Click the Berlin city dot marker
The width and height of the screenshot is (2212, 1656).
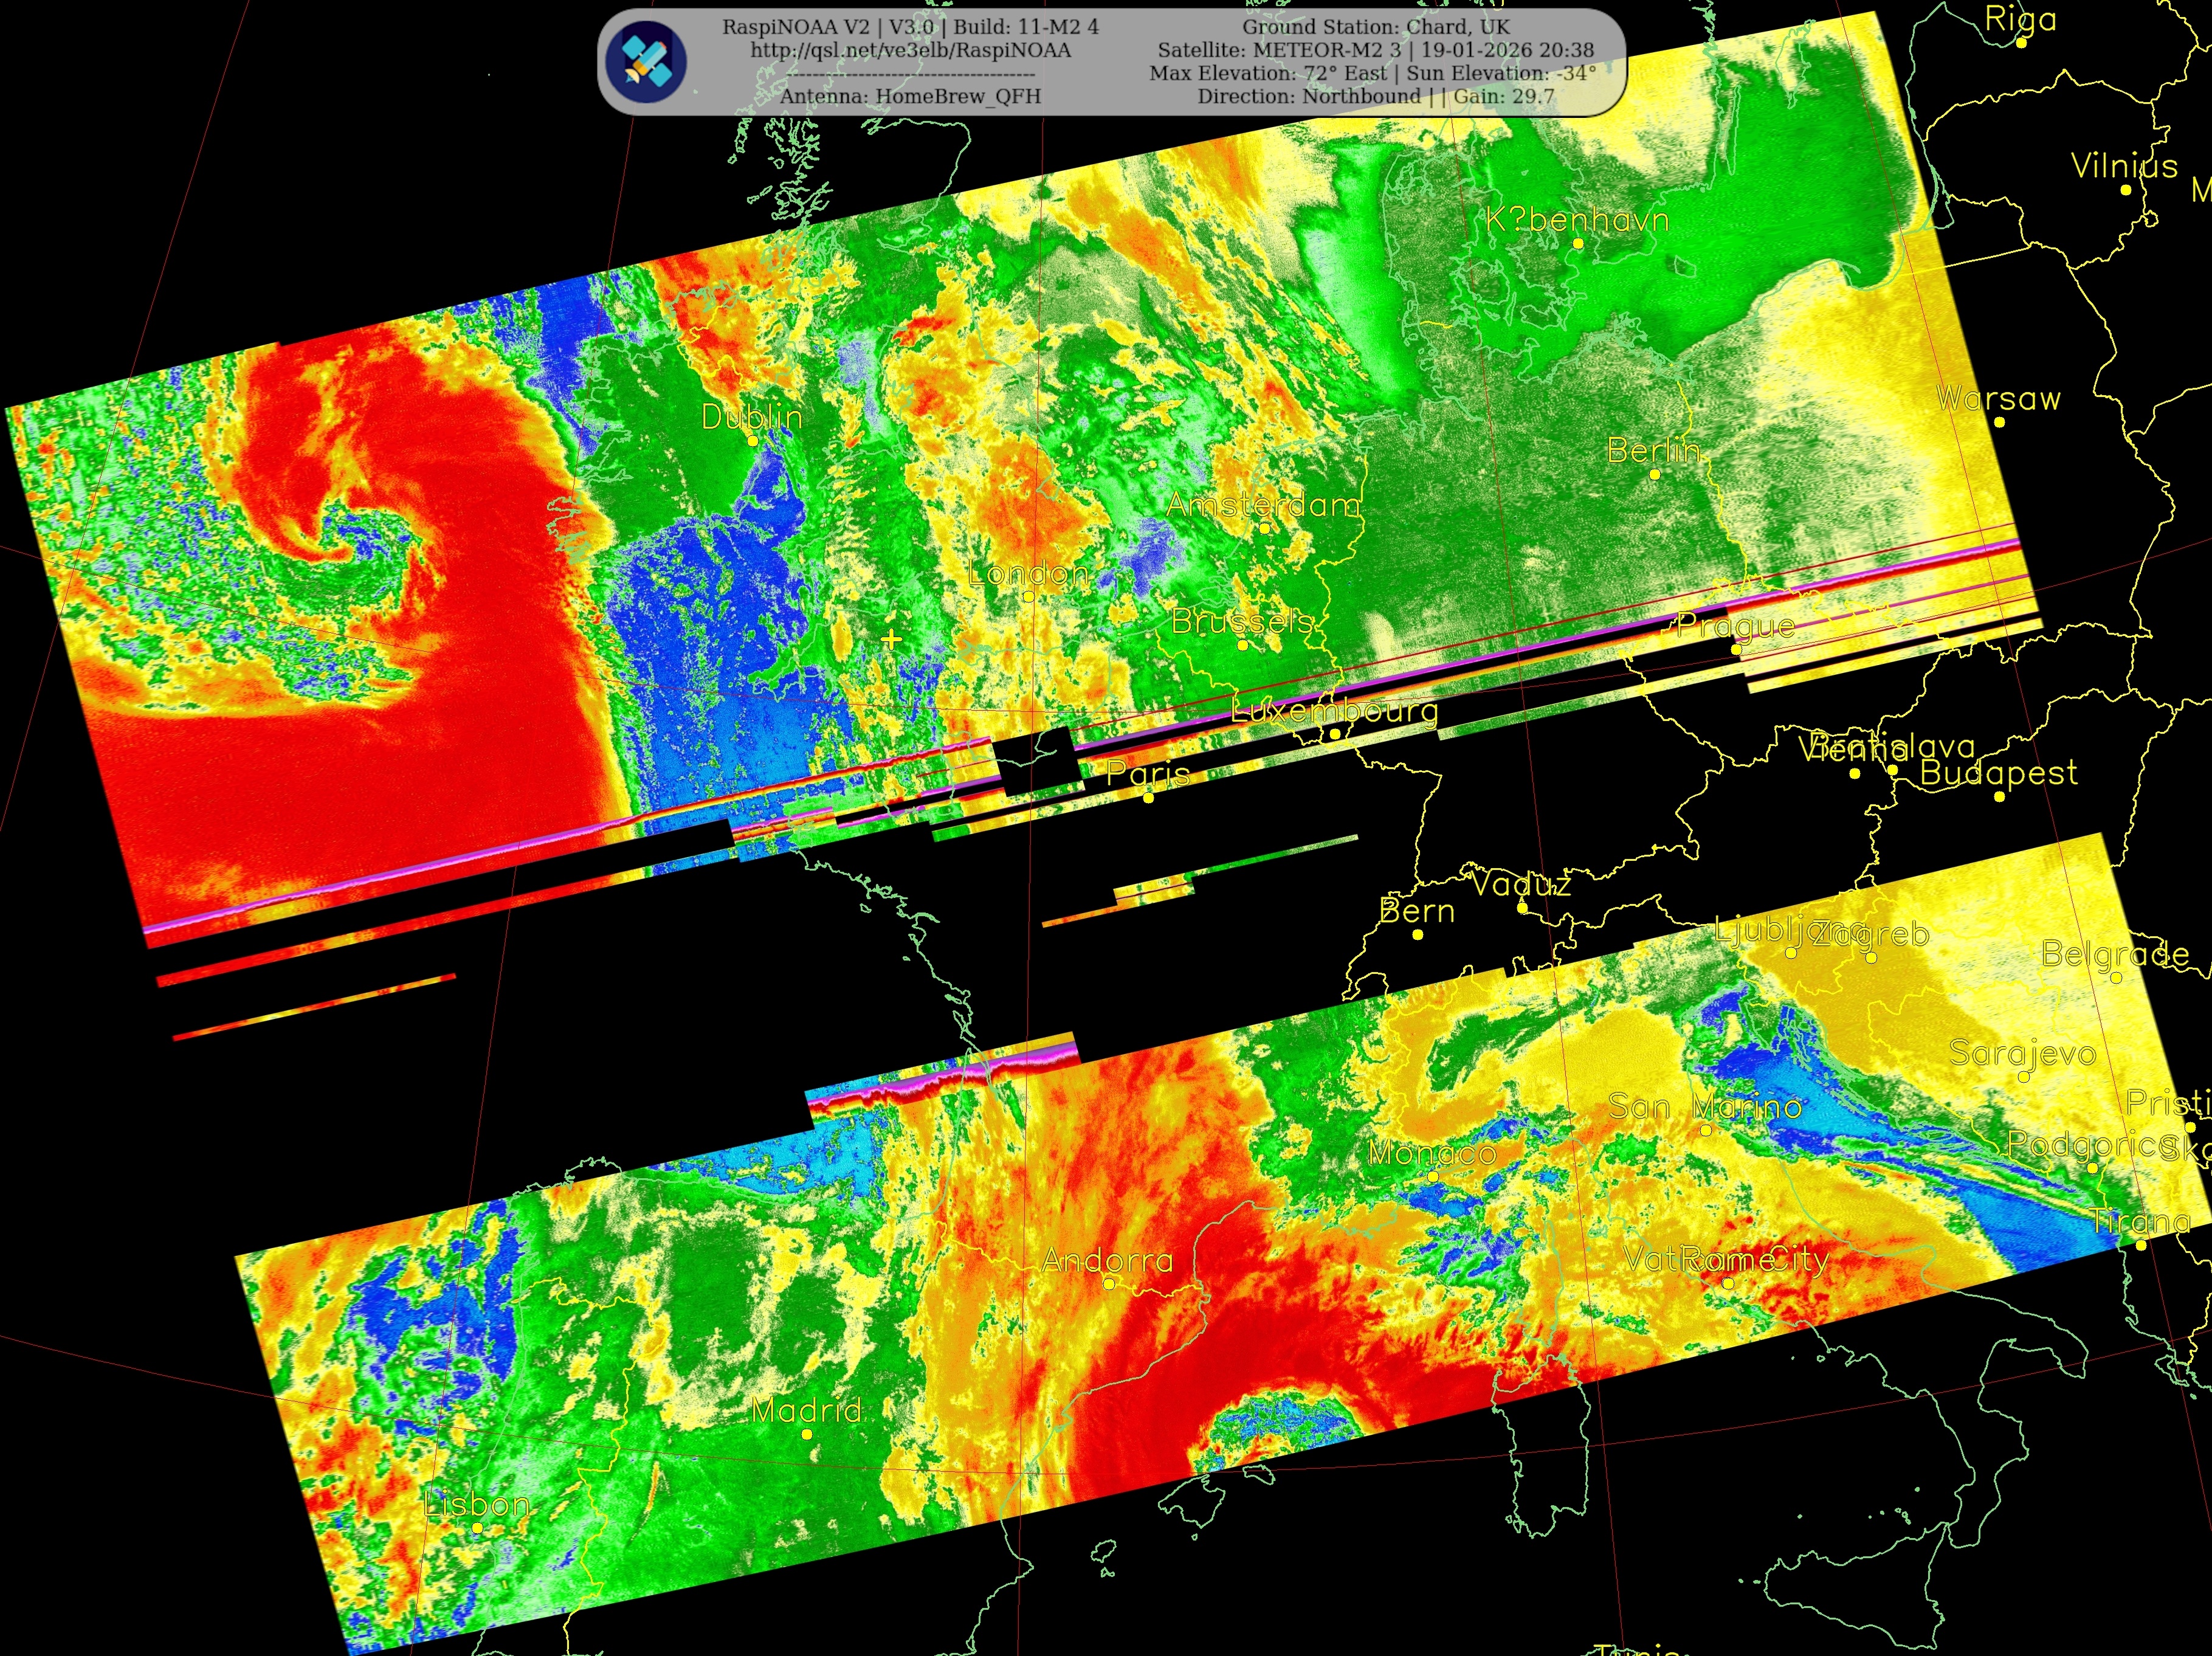[x=1655, y=474]
